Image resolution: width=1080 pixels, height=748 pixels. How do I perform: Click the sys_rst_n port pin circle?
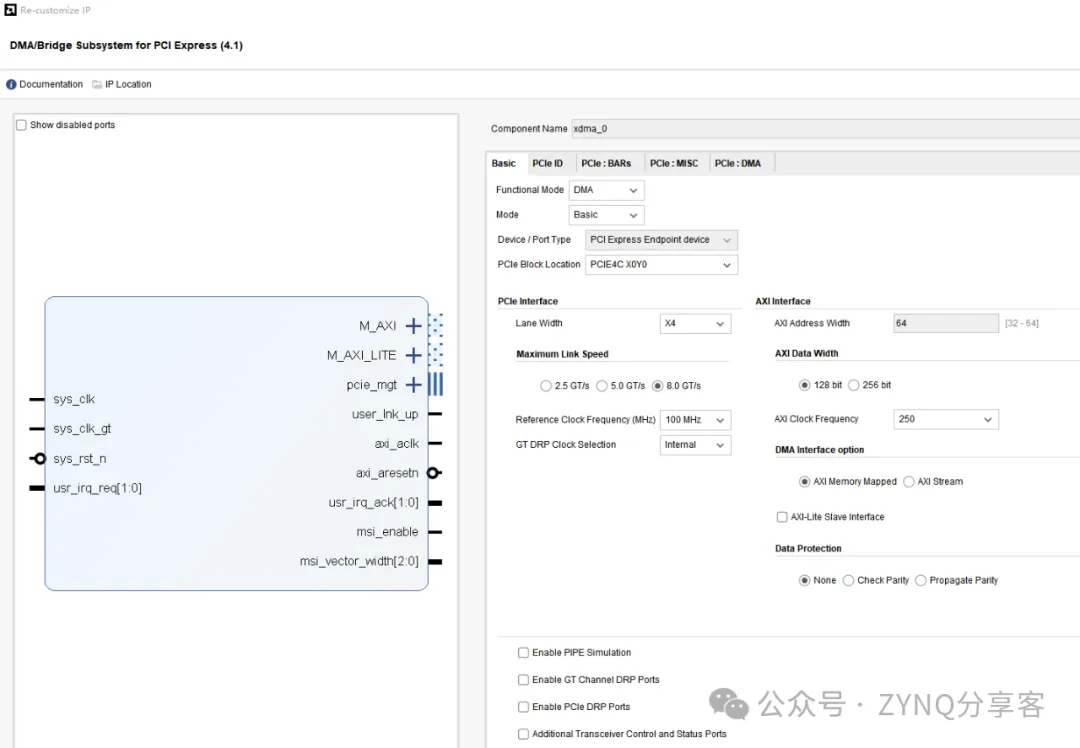[x=39, y=459]
